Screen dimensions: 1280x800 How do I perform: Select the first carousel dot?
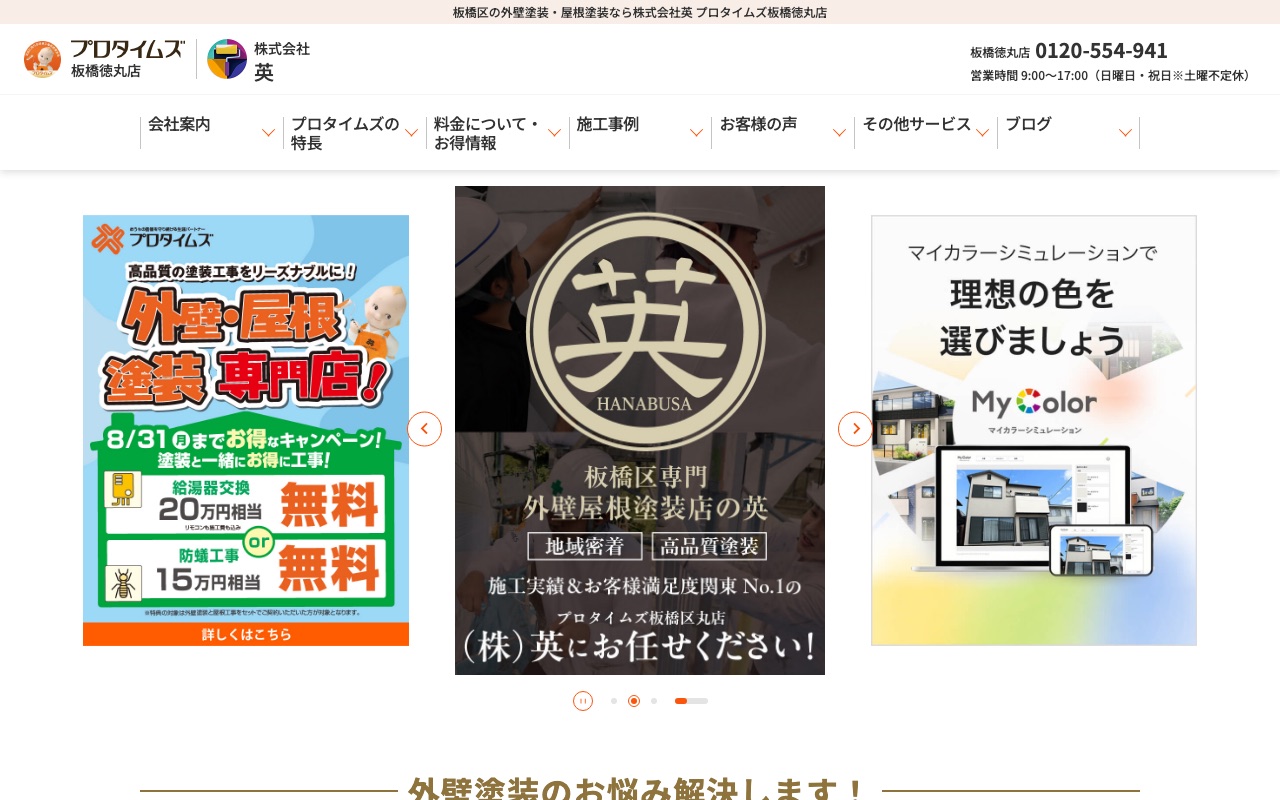(614, 701)
